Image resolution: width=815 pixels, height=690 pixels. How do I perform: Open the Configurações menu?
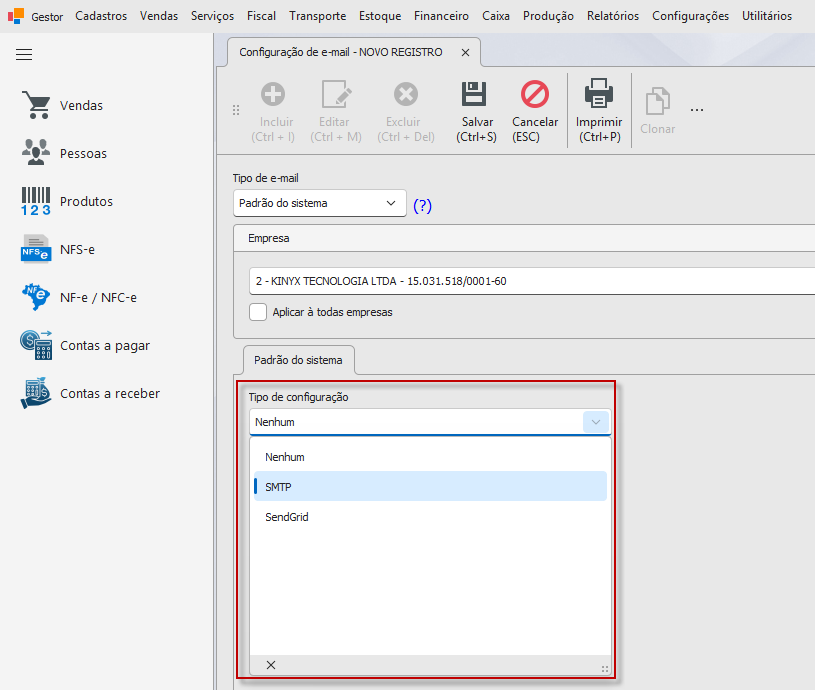tap(690, 16)
